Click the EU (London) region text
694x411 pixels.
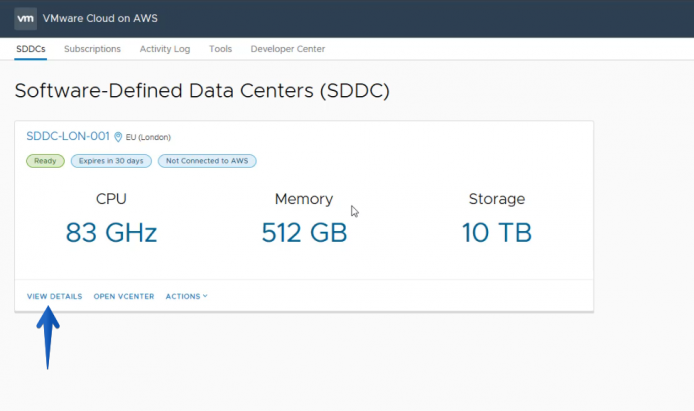pos(148,138)
